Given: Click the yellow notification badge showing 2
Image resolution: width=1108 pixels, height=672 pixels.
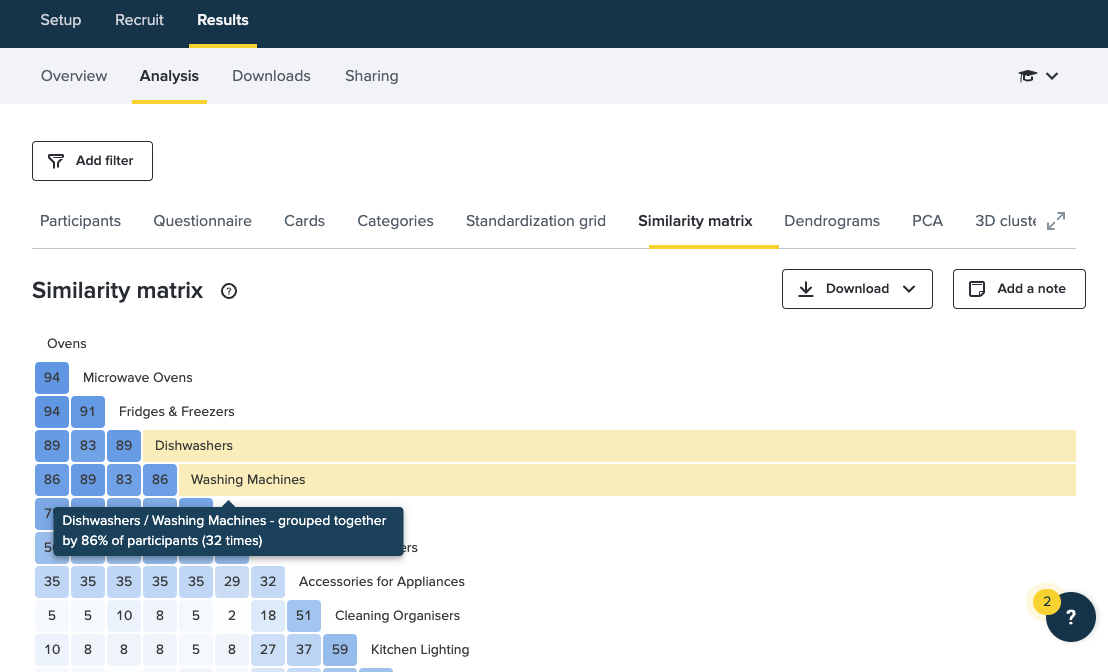Looking at the screenshot, I should [1047, 602].
